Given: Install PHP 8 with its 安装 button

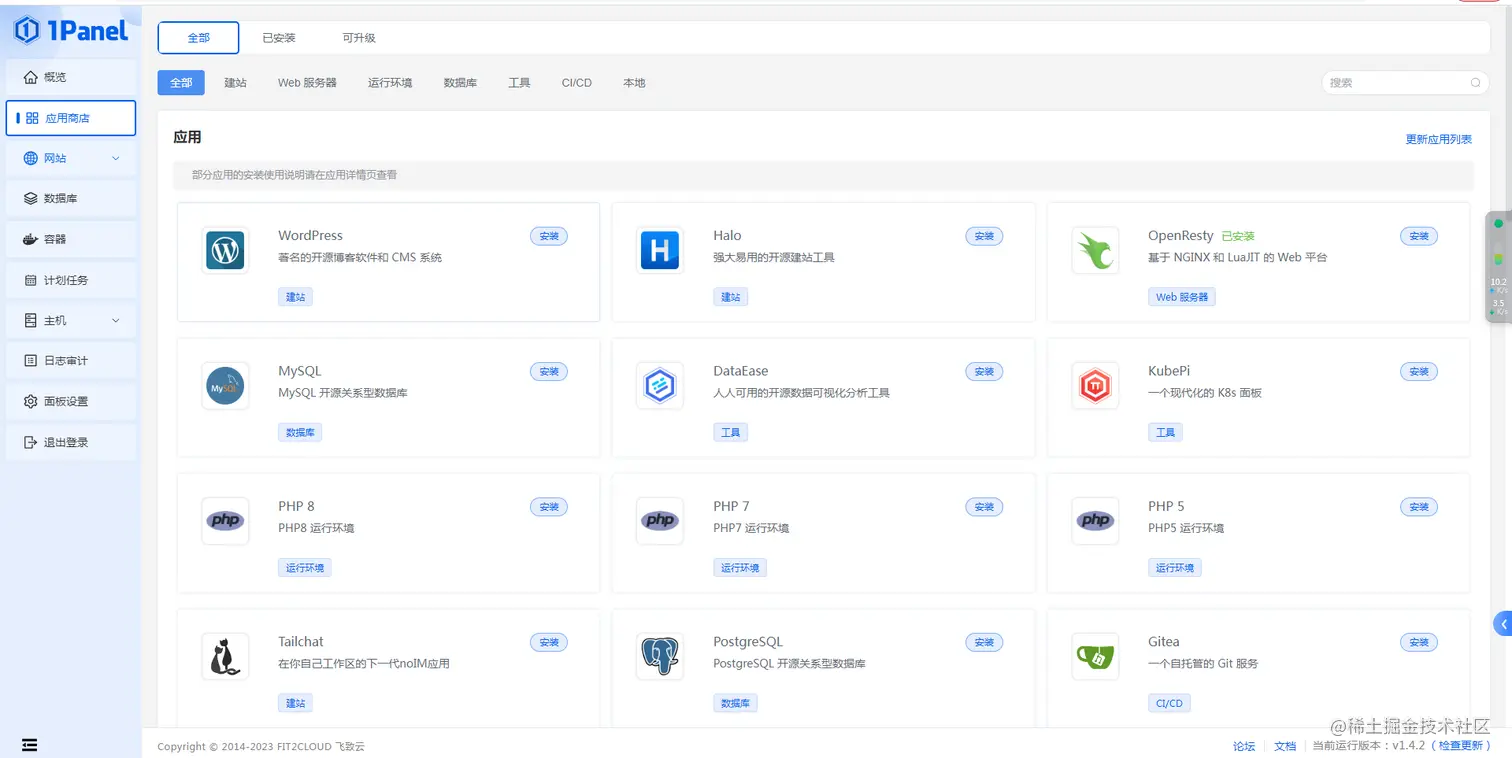Looking at the screenshot, I should [x=549, y=507].
